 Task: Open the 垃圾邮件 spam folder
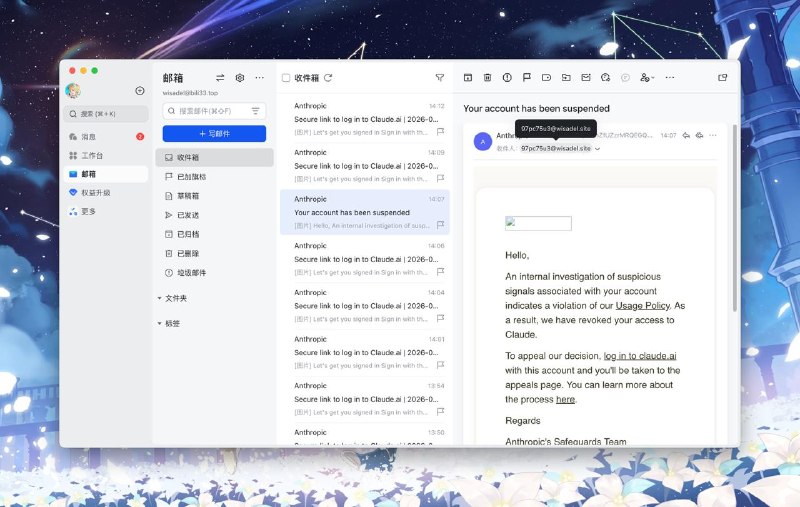[214, 273]
